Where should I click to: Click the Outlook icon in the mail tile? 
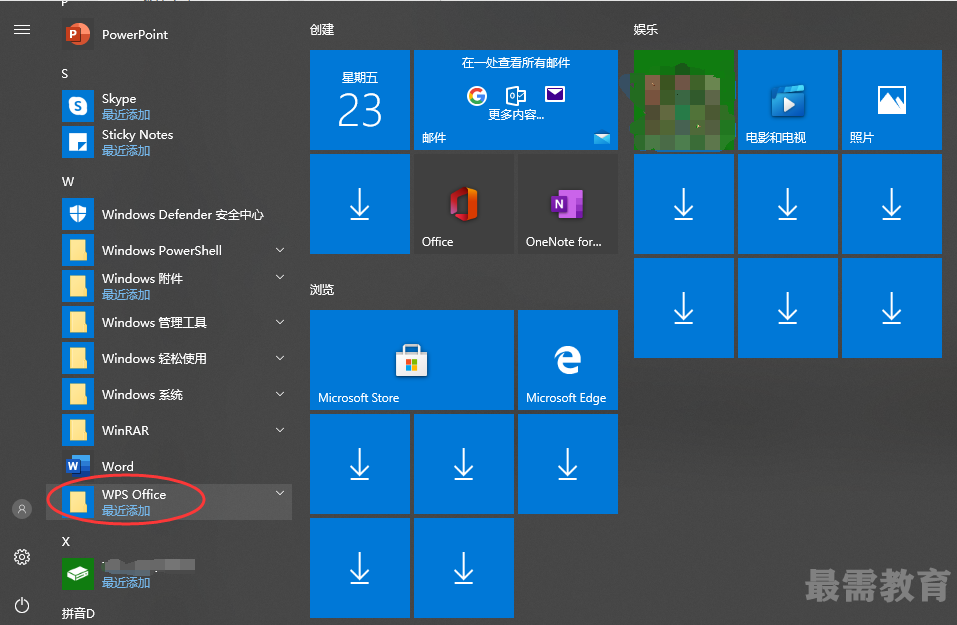tap(516, 95)
